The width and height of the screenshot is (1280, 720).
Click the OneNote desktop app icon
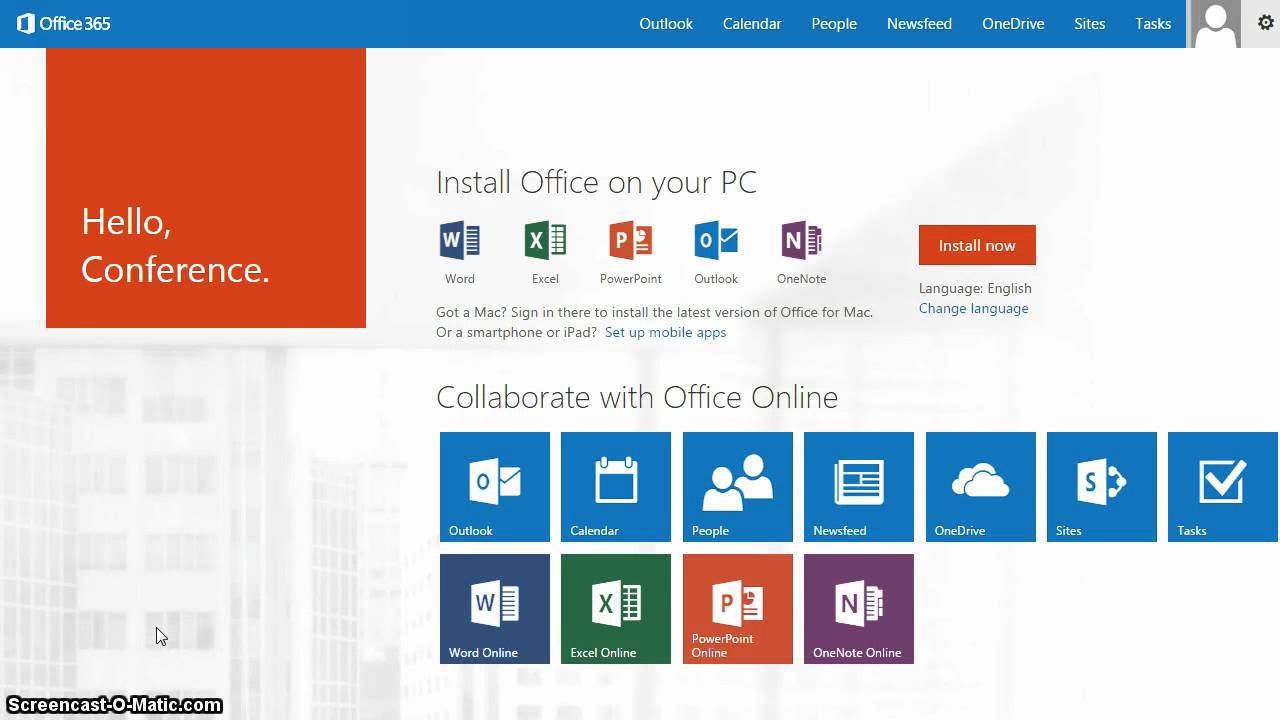pyautogui.click(x=802, y=241)
